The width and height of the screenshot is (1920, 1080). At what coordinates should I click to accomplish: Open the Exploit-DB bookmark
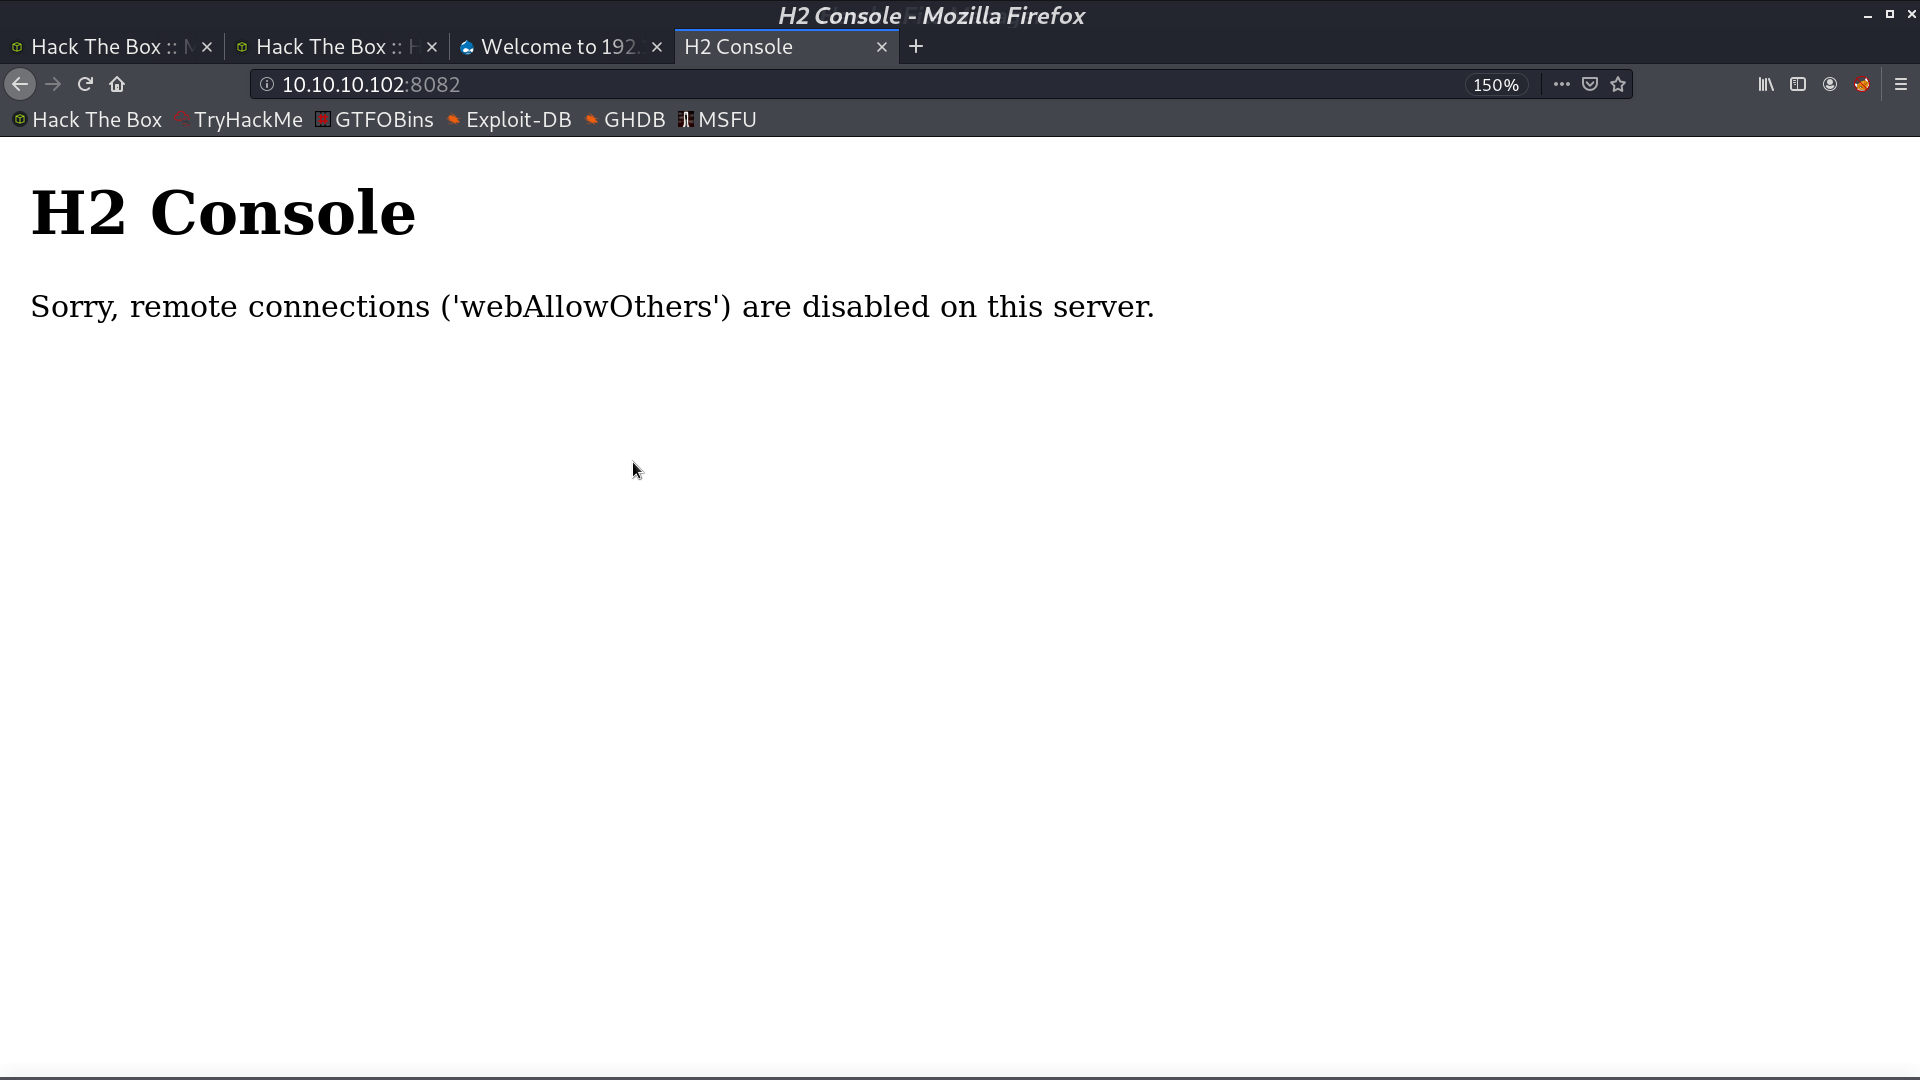tap(509, 120)
